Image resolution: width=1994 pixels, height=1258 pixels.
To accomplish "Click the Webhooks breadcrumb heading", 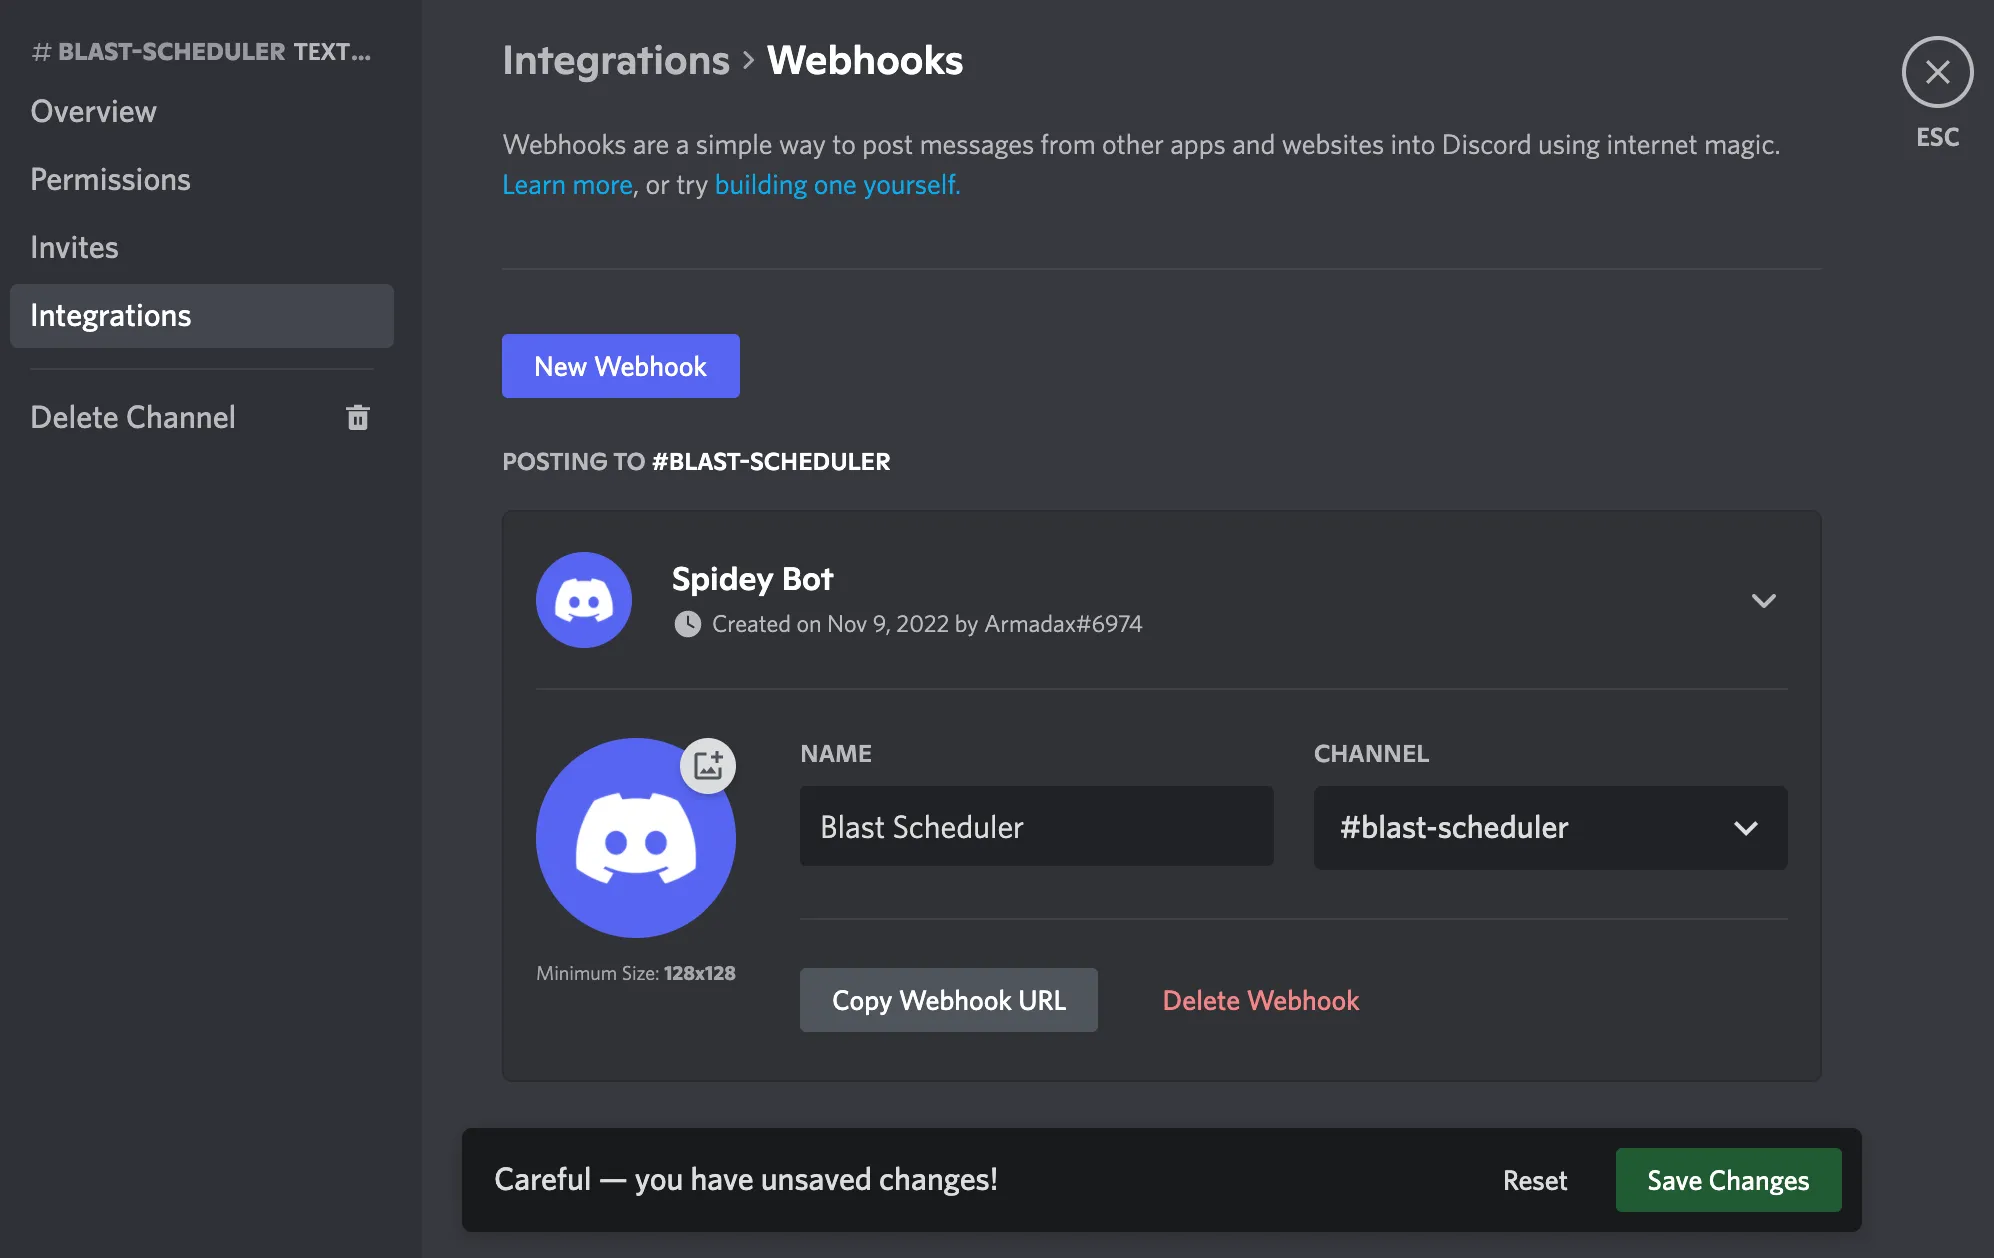I will [x=865, y=60].
